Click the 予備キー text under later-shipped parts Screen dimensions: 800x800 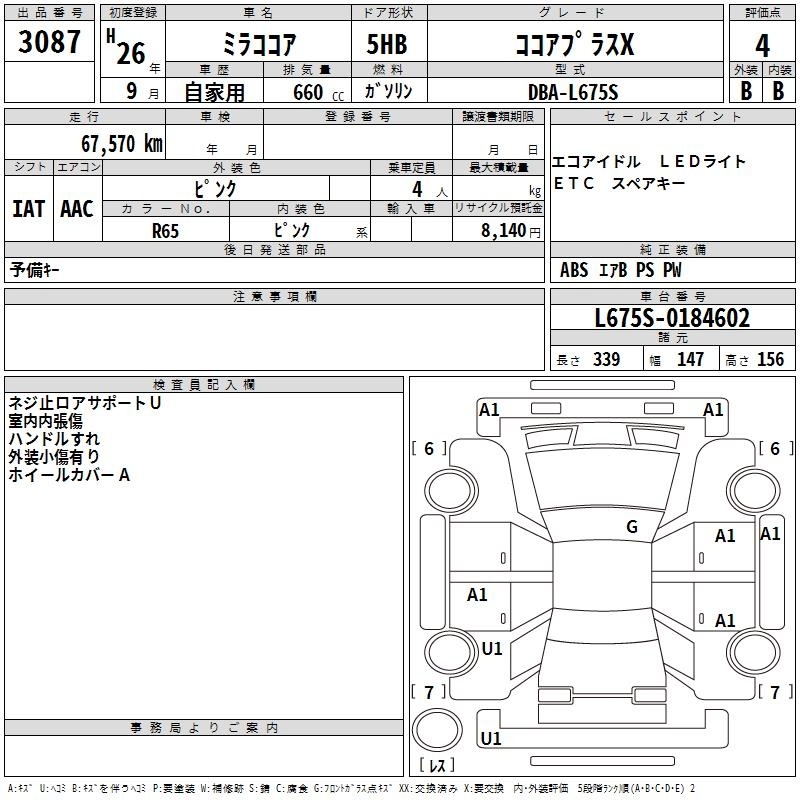click(35, 270)
